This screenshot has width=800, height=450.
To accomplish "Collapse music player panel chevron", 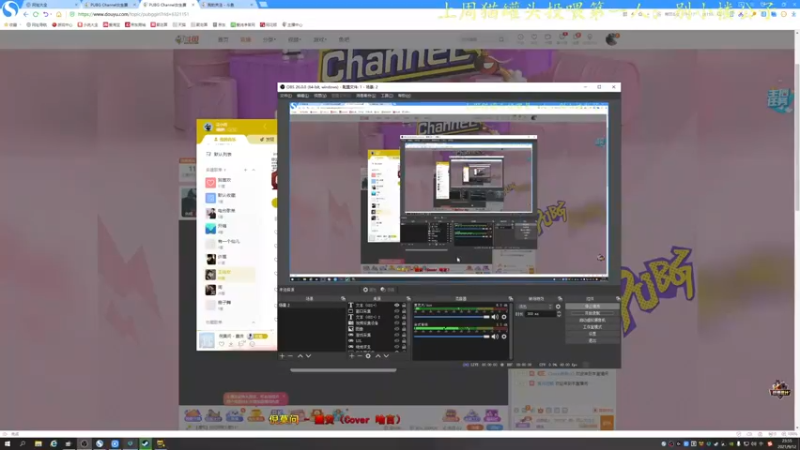I will [x=265, y=126].
